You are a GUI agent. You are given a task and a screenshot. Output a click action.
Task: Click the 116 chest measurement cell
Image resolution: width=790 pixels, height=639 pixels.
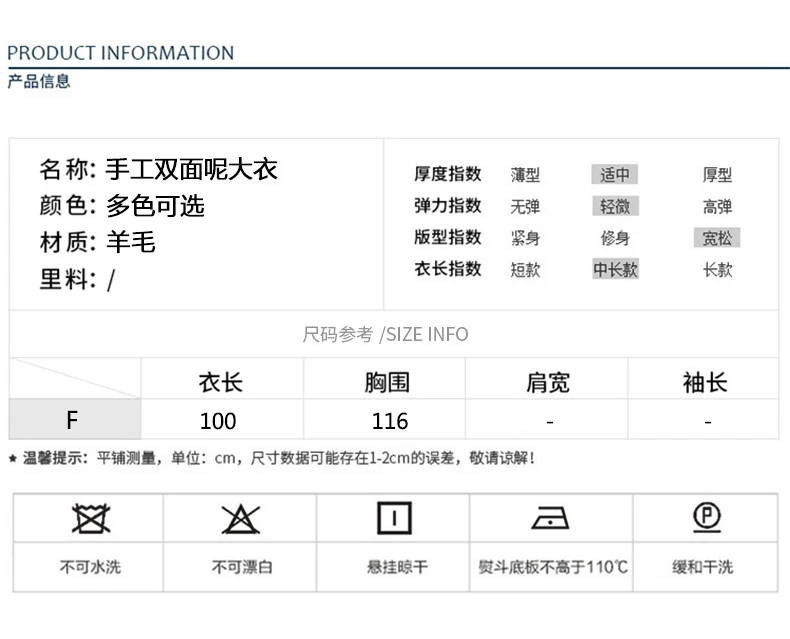tap(389, 421)
